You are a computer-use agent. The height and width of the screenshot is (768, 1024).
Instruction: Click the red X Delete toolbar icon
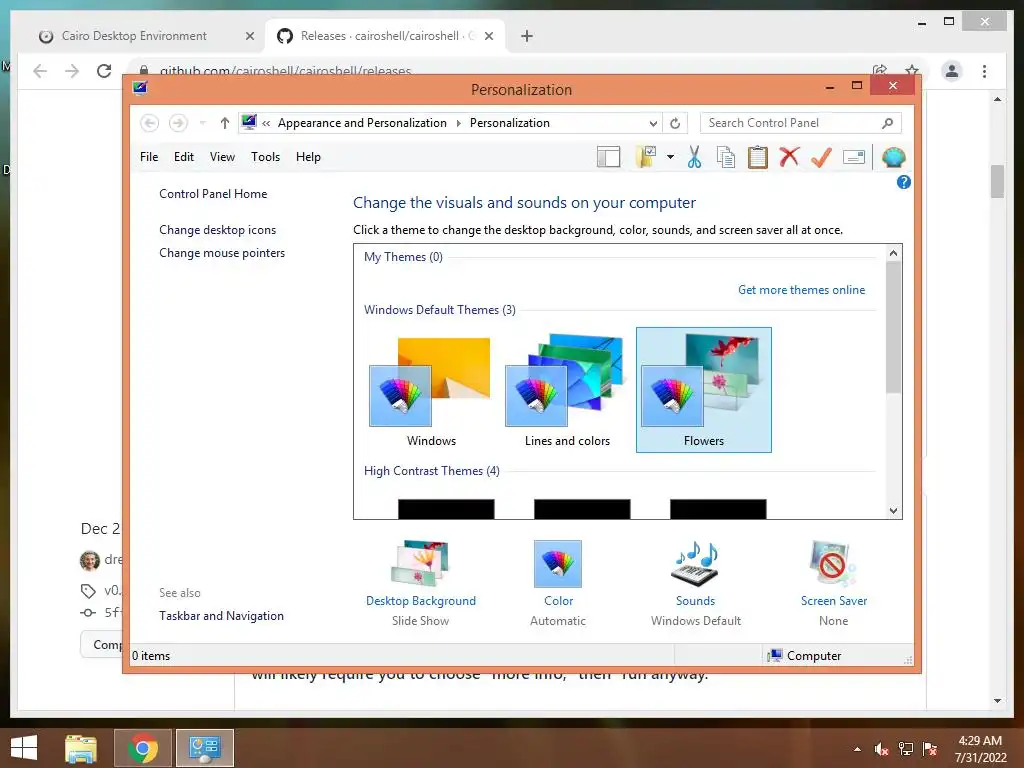tap(790, 157)
